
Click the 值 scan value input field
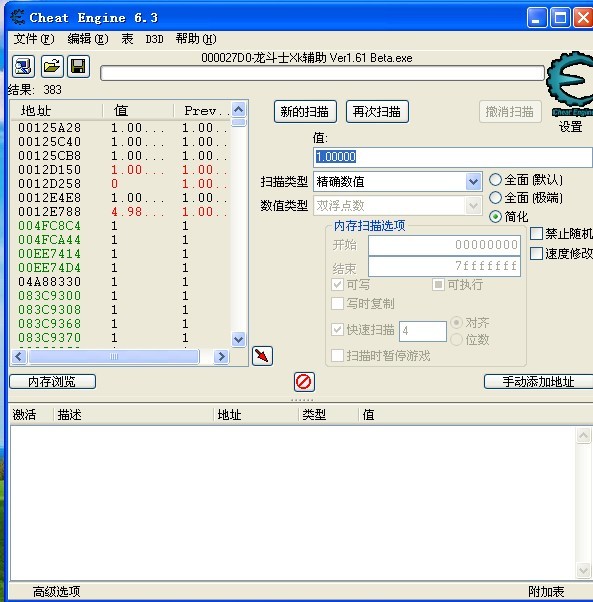coord(453,157)
